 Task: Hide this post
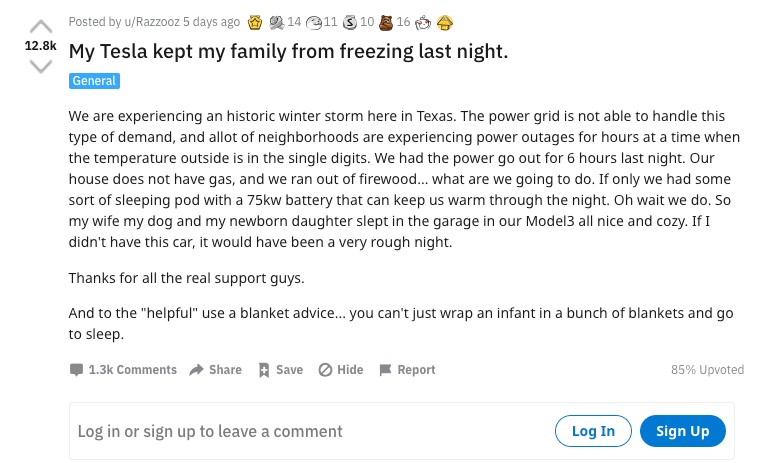[340, 369]
